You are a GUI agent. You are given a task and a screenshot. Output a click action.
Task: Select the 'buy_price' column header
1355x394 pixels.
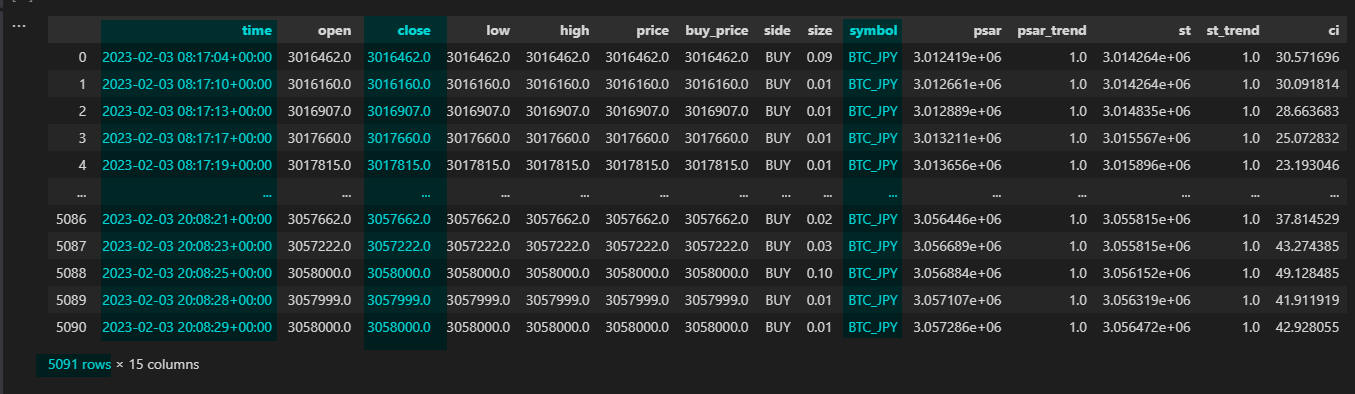click(x=716, y=31)
